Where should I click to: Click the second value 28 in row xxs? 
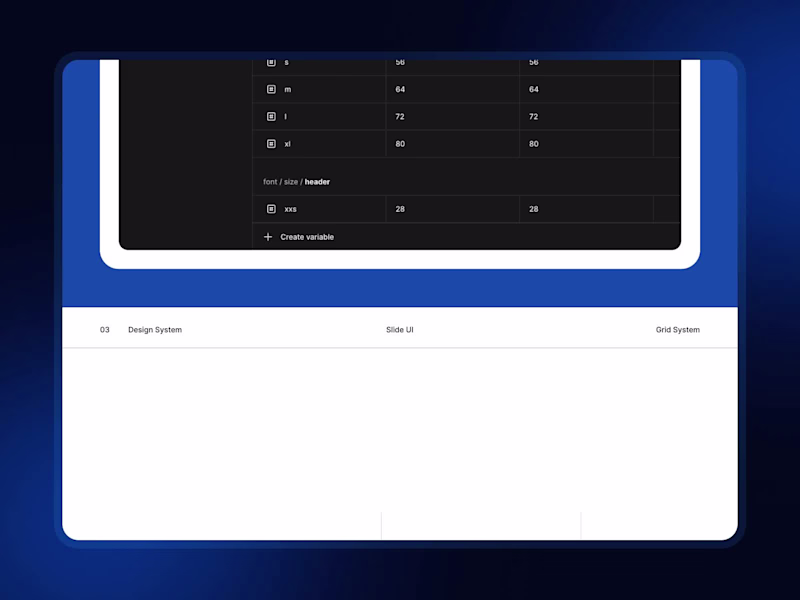pos(534,209)
